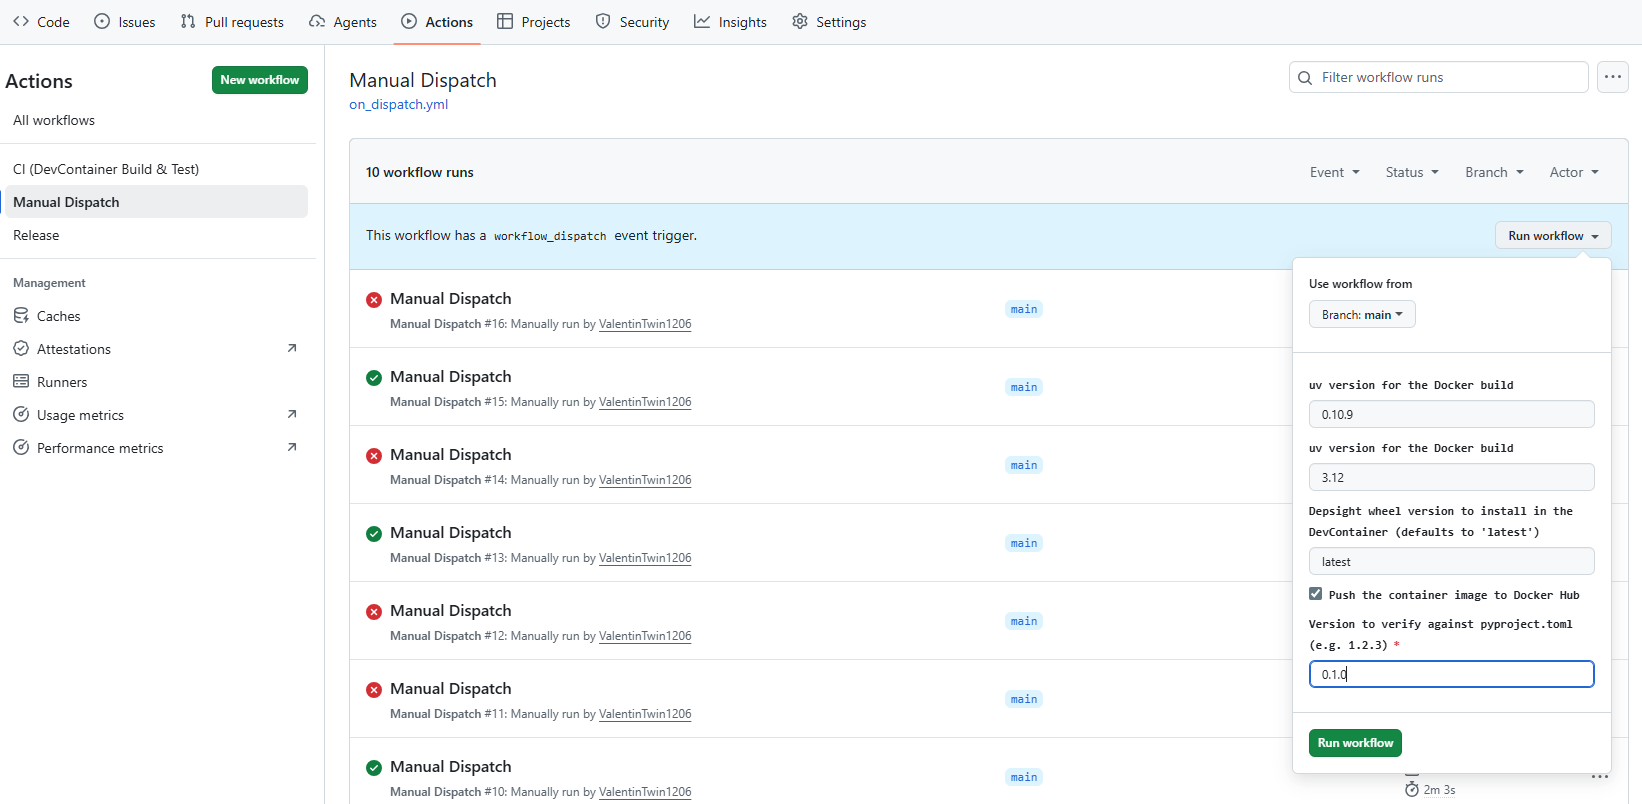1642x804 pixels.
Task: Click the Caches database icon in sidebar
Action: tap(21, 316)
